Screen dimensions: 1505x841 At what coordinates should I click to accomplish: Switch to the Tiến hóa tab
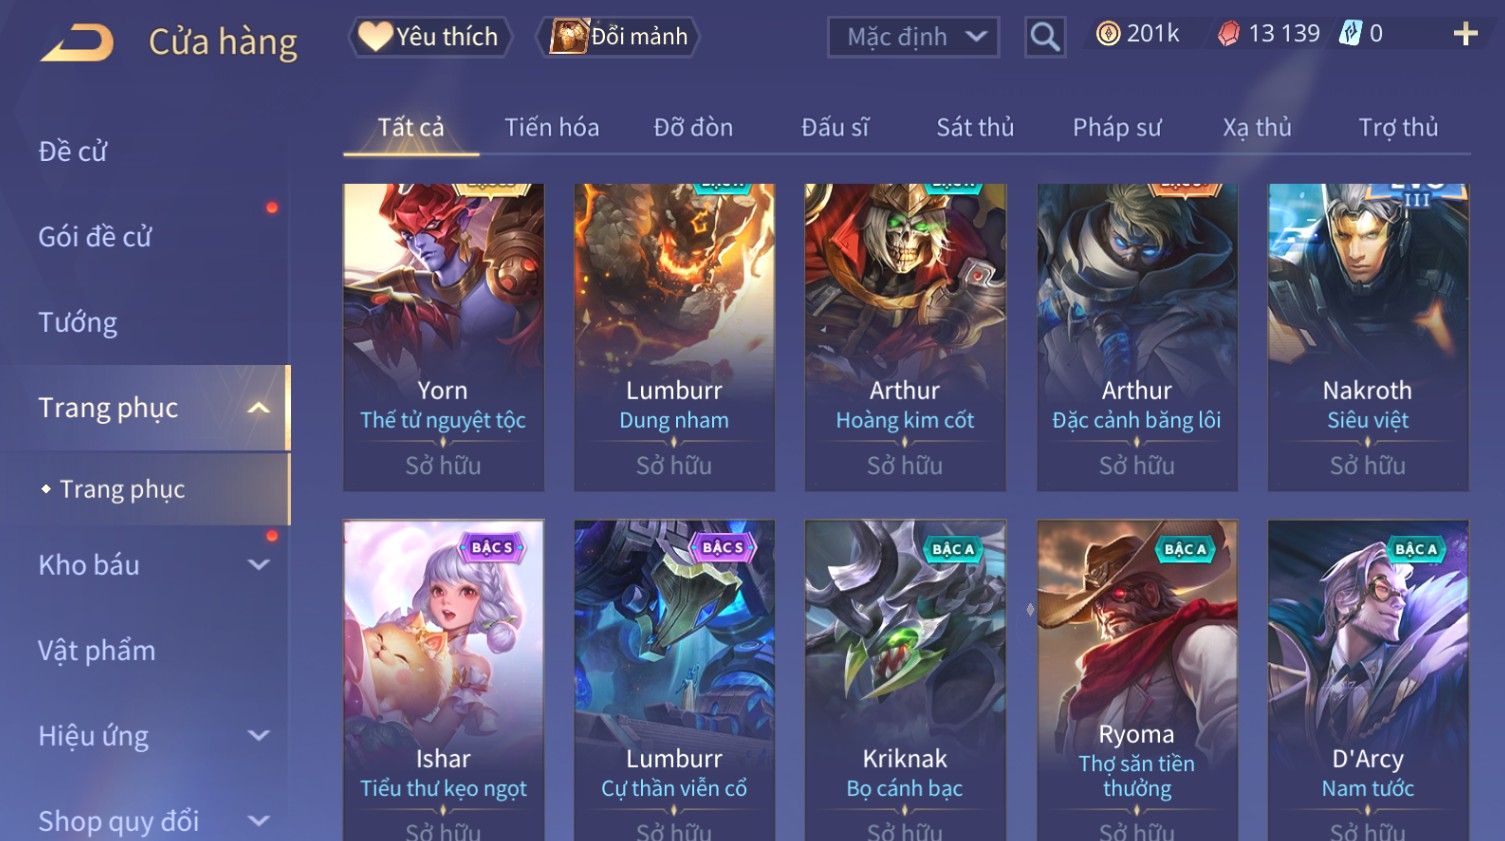point(552,127)
